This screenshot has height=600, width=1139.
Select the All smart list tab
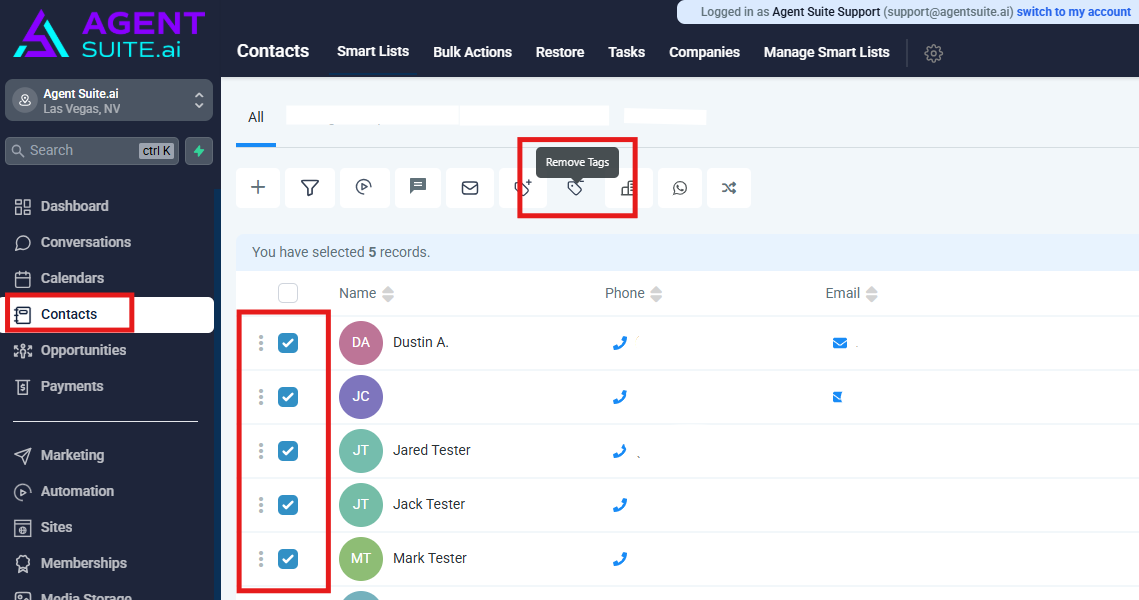(x=256, y=118)
